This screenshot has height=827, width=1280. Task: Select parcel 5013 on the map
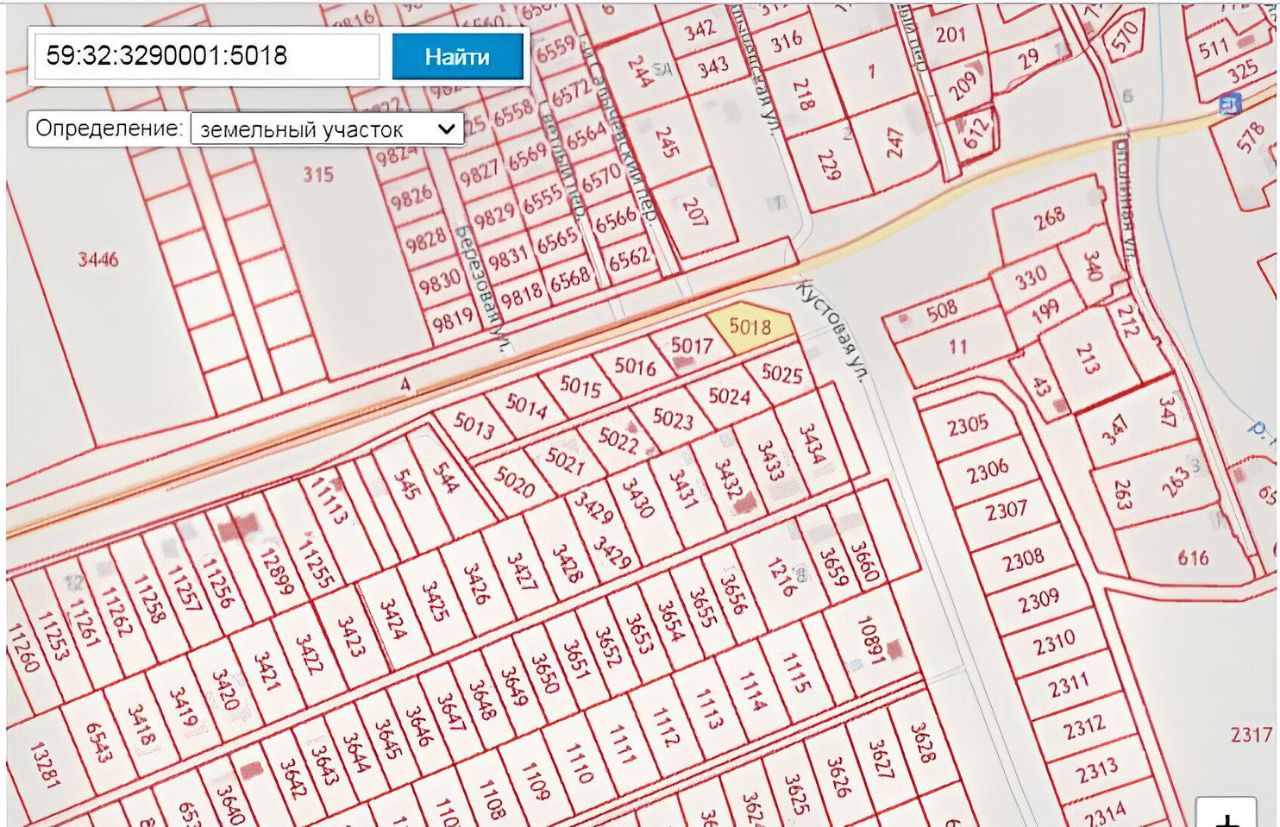[474, 427]
